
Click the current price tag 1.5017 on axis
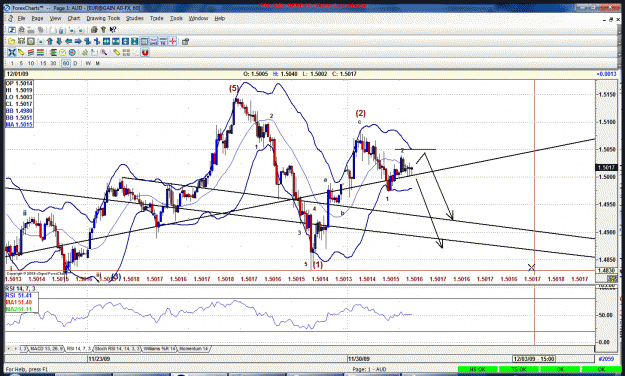pos(606,167)
